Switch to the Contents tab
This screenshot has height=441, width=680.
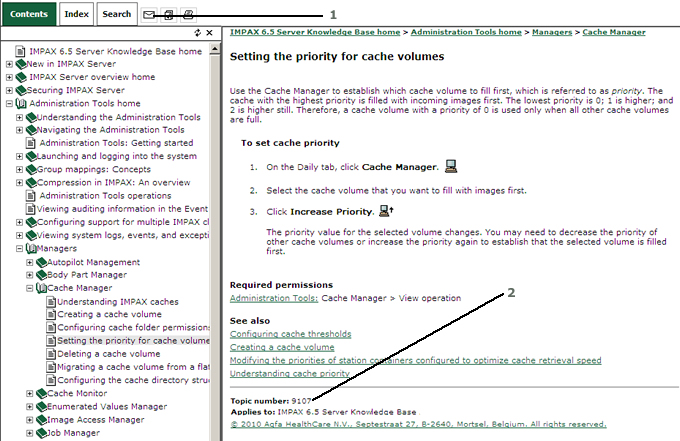[29, 14]
